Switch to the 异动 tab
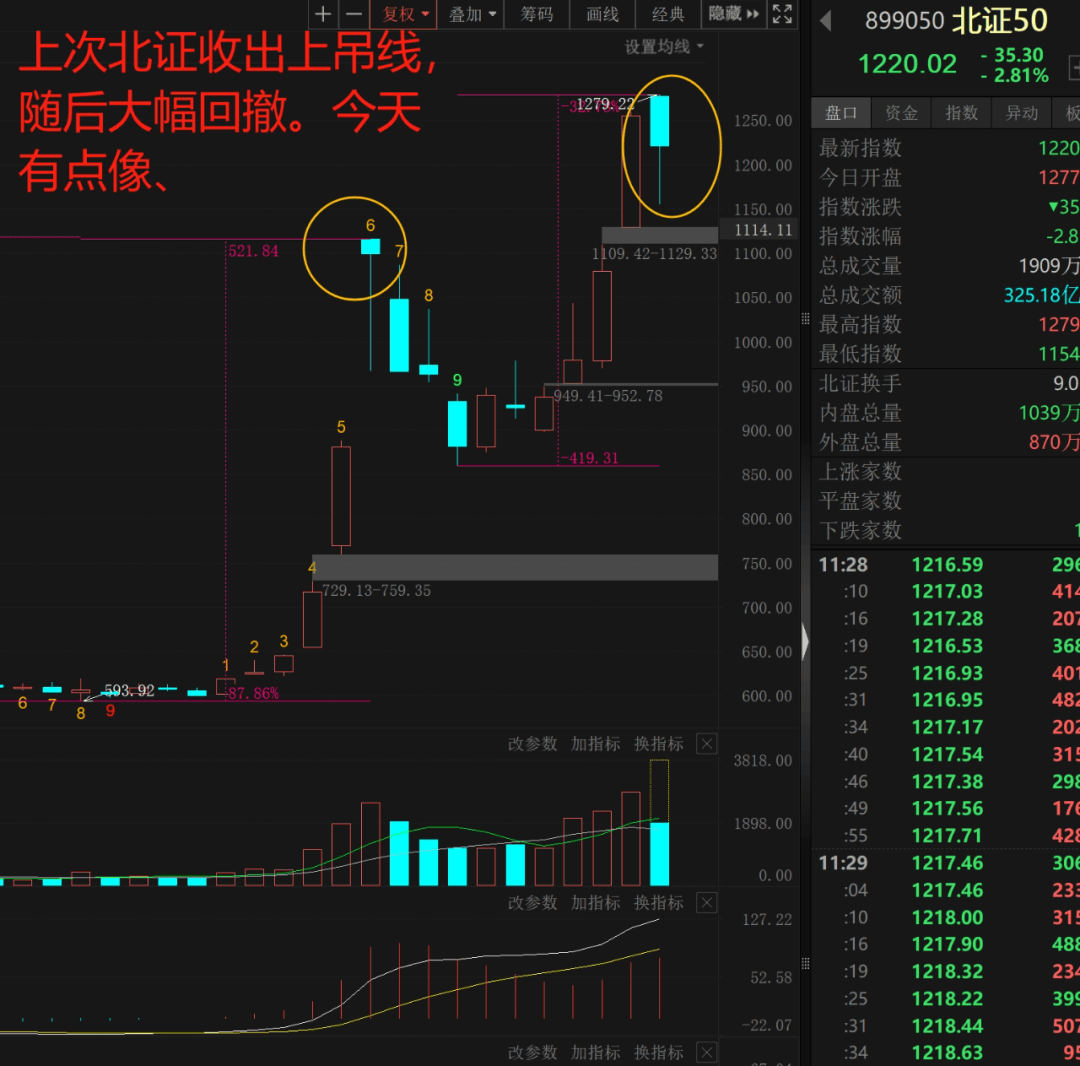This screenshot has width=1080, height=1066. tap(1021, 113)
